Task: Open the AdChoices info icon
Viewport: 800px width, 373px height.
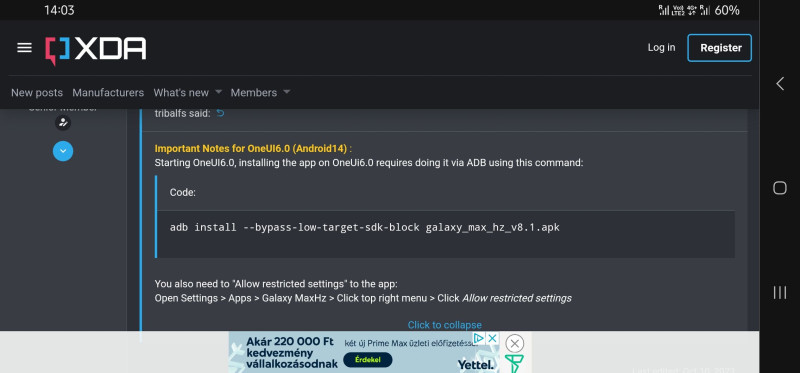Action: pyautogui.click(x=479, y=338)
